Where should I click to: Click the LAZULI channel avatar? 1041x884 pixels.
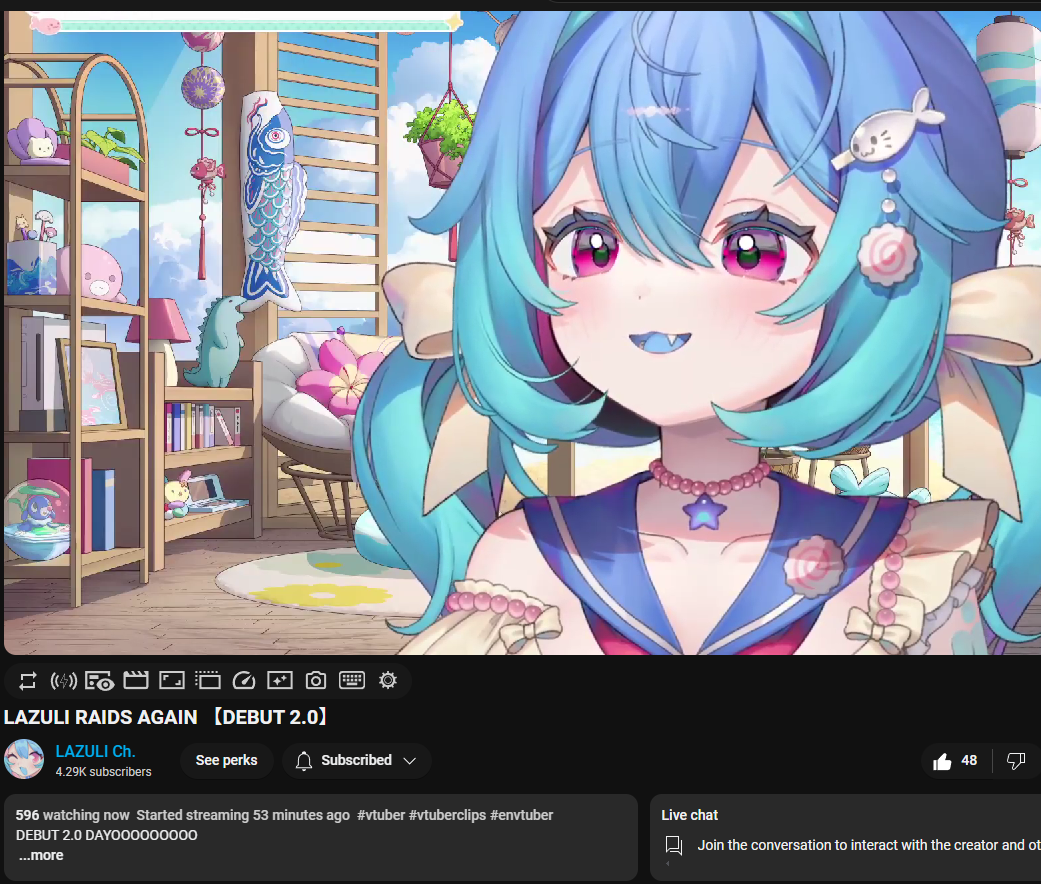click(x=24, y=760)
